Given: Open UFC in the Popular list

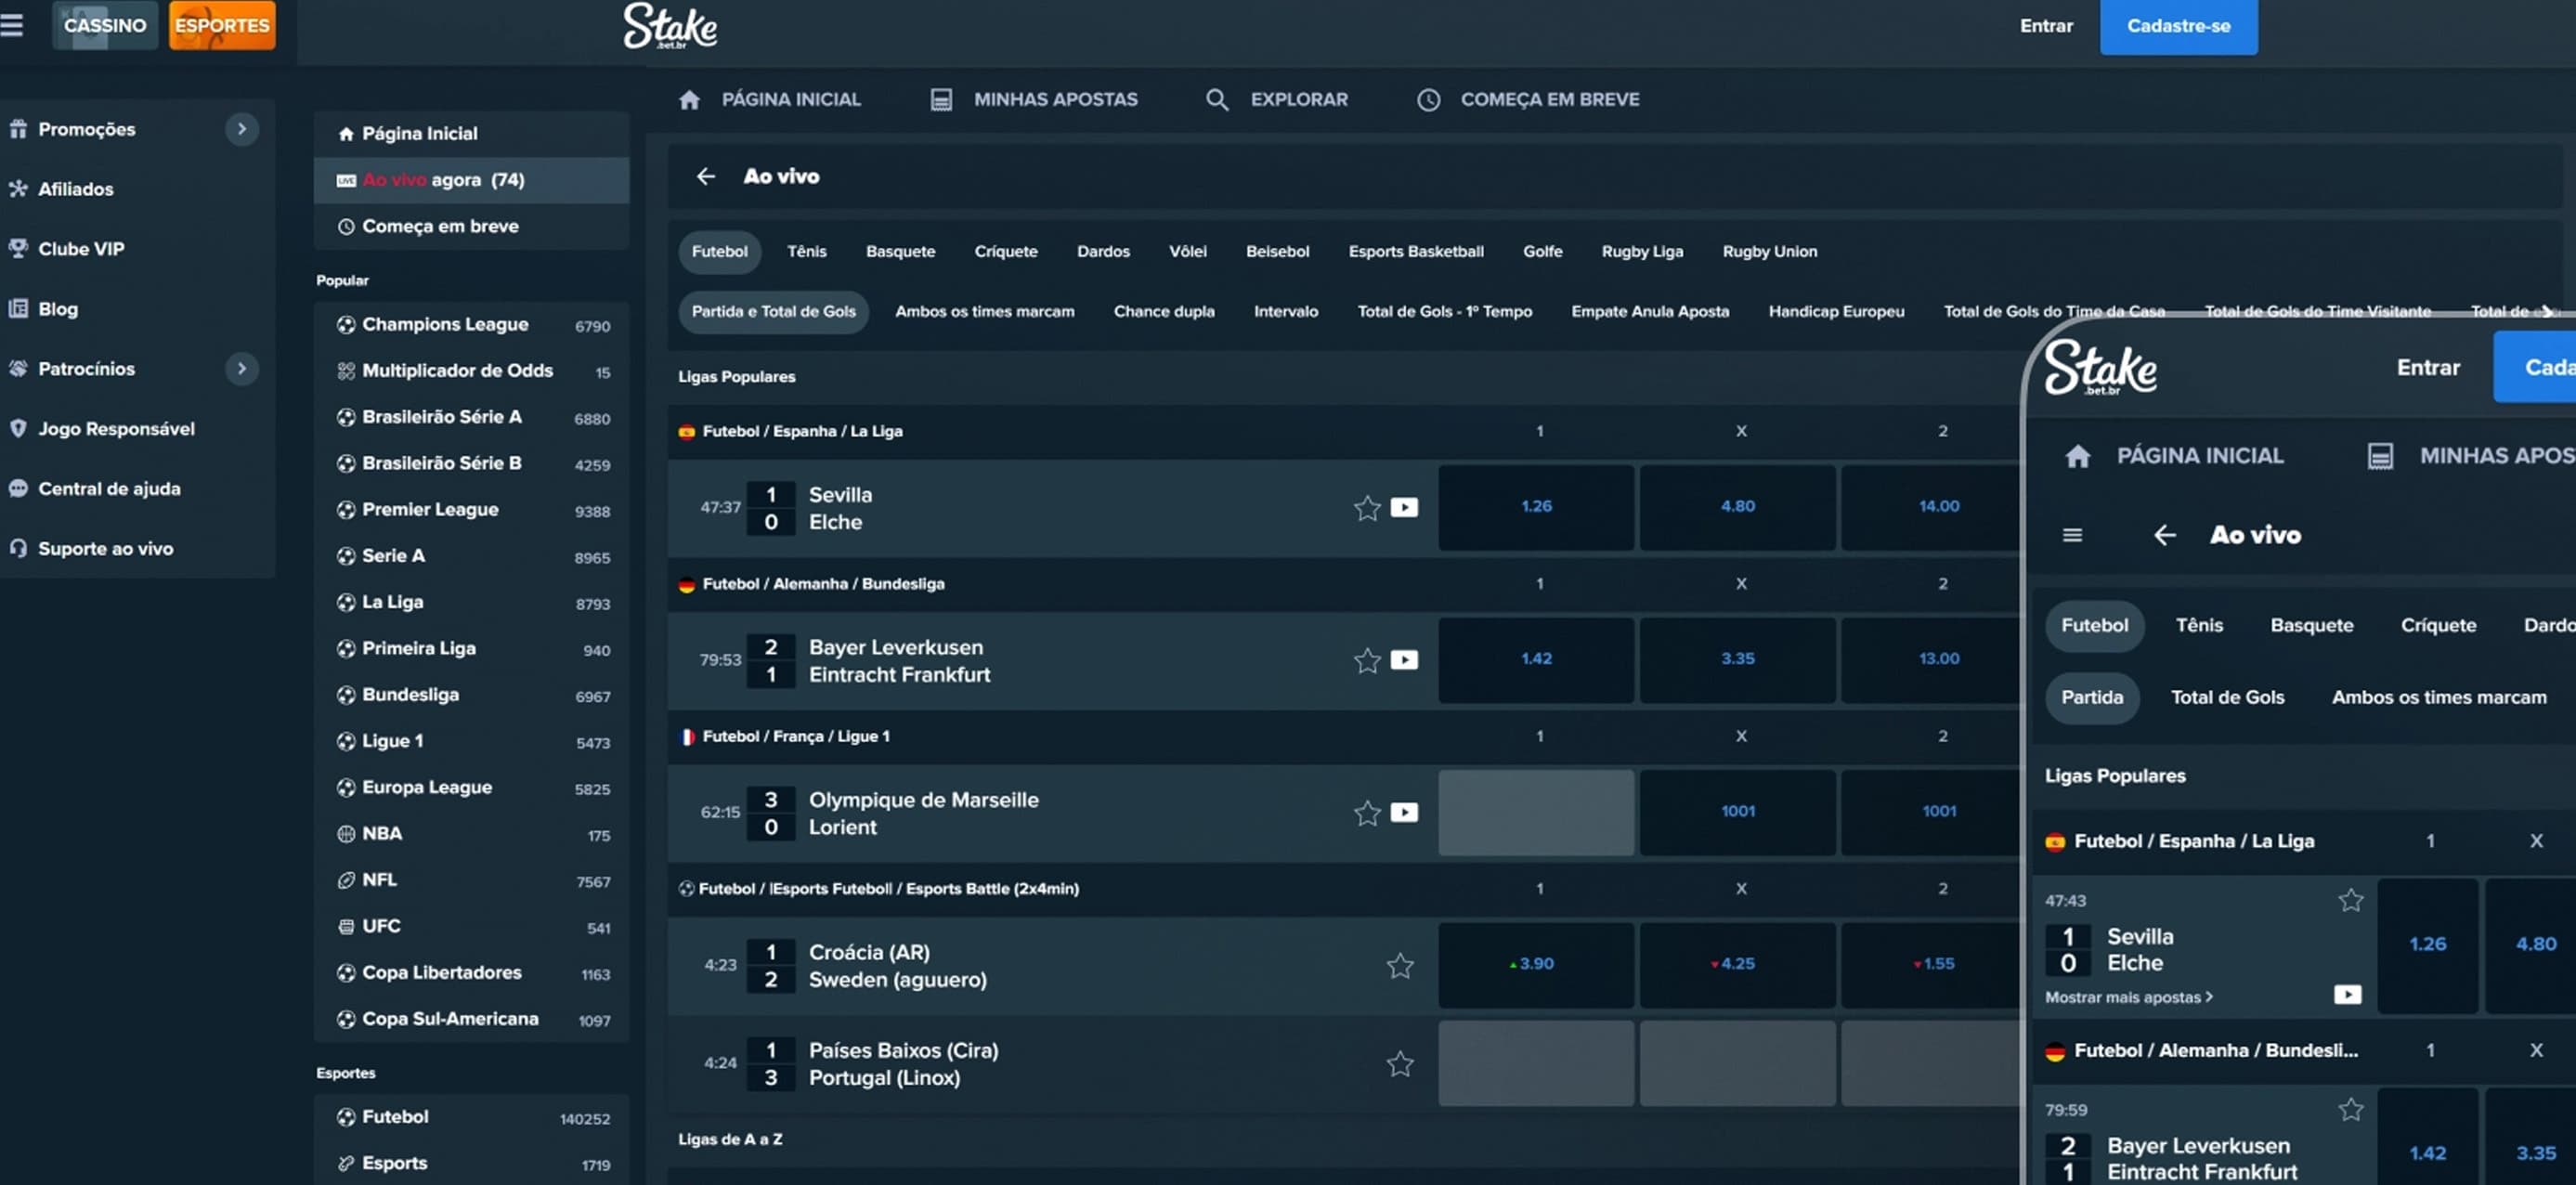Looking at the screenshot, I should (471, 927).
